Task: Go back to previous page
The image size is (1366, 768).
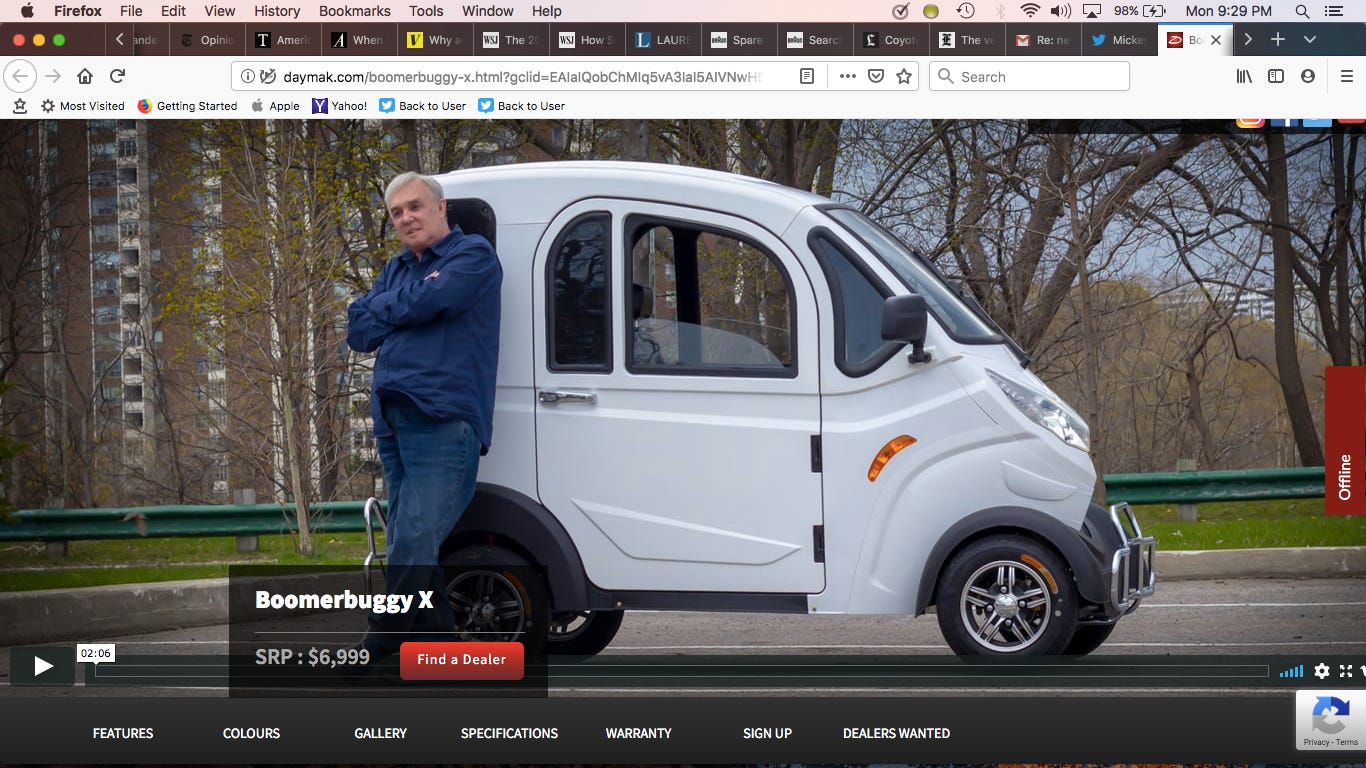Action: [21, 76]
